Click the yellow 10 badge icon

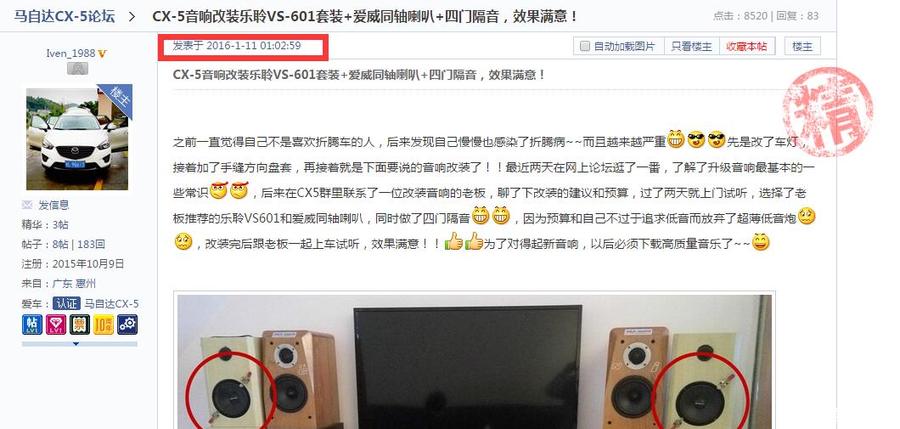103,324
